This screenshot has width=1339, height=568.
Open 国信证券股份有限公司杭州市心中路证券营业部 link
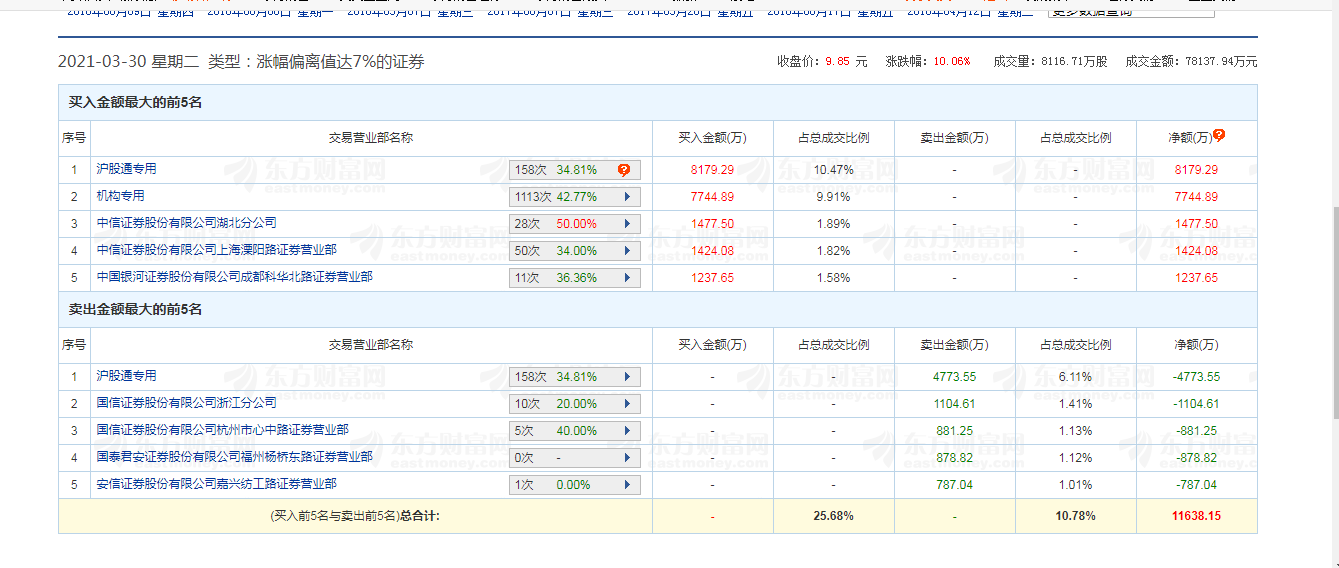(x=222, y=430)
